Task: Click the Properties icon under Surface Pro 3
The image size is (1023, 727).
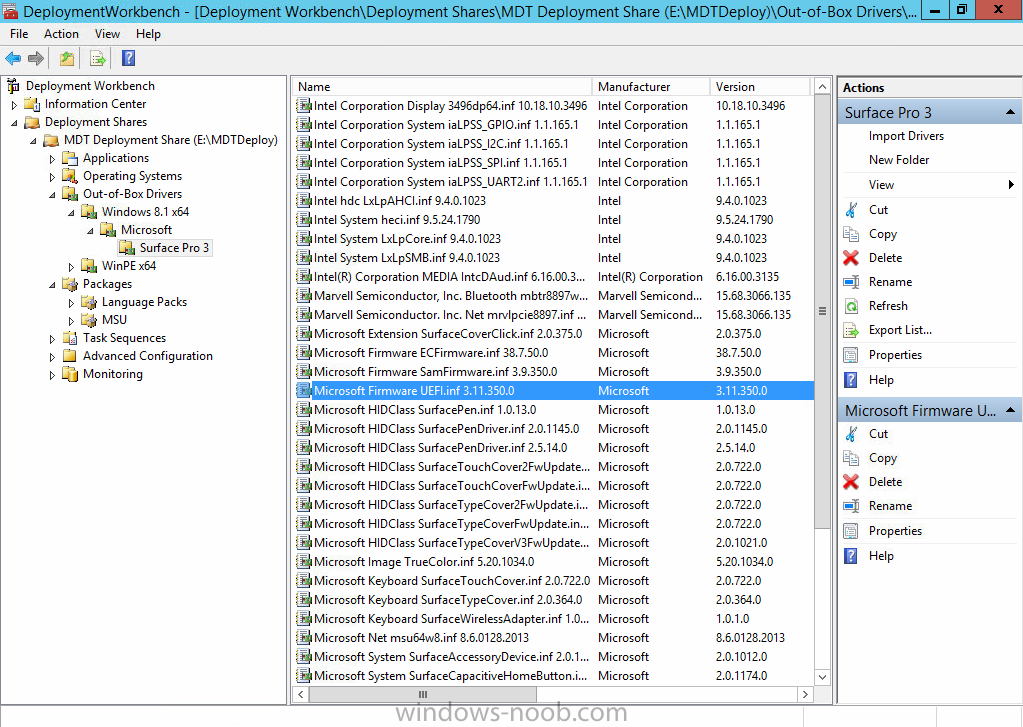Action: (x=851, y=355)
